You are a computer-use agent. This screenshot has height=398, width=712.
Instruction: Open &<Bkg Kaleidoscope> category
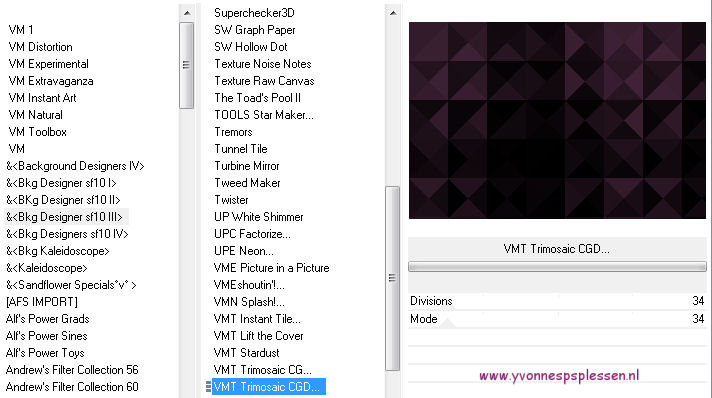click(x=58, y=251)
